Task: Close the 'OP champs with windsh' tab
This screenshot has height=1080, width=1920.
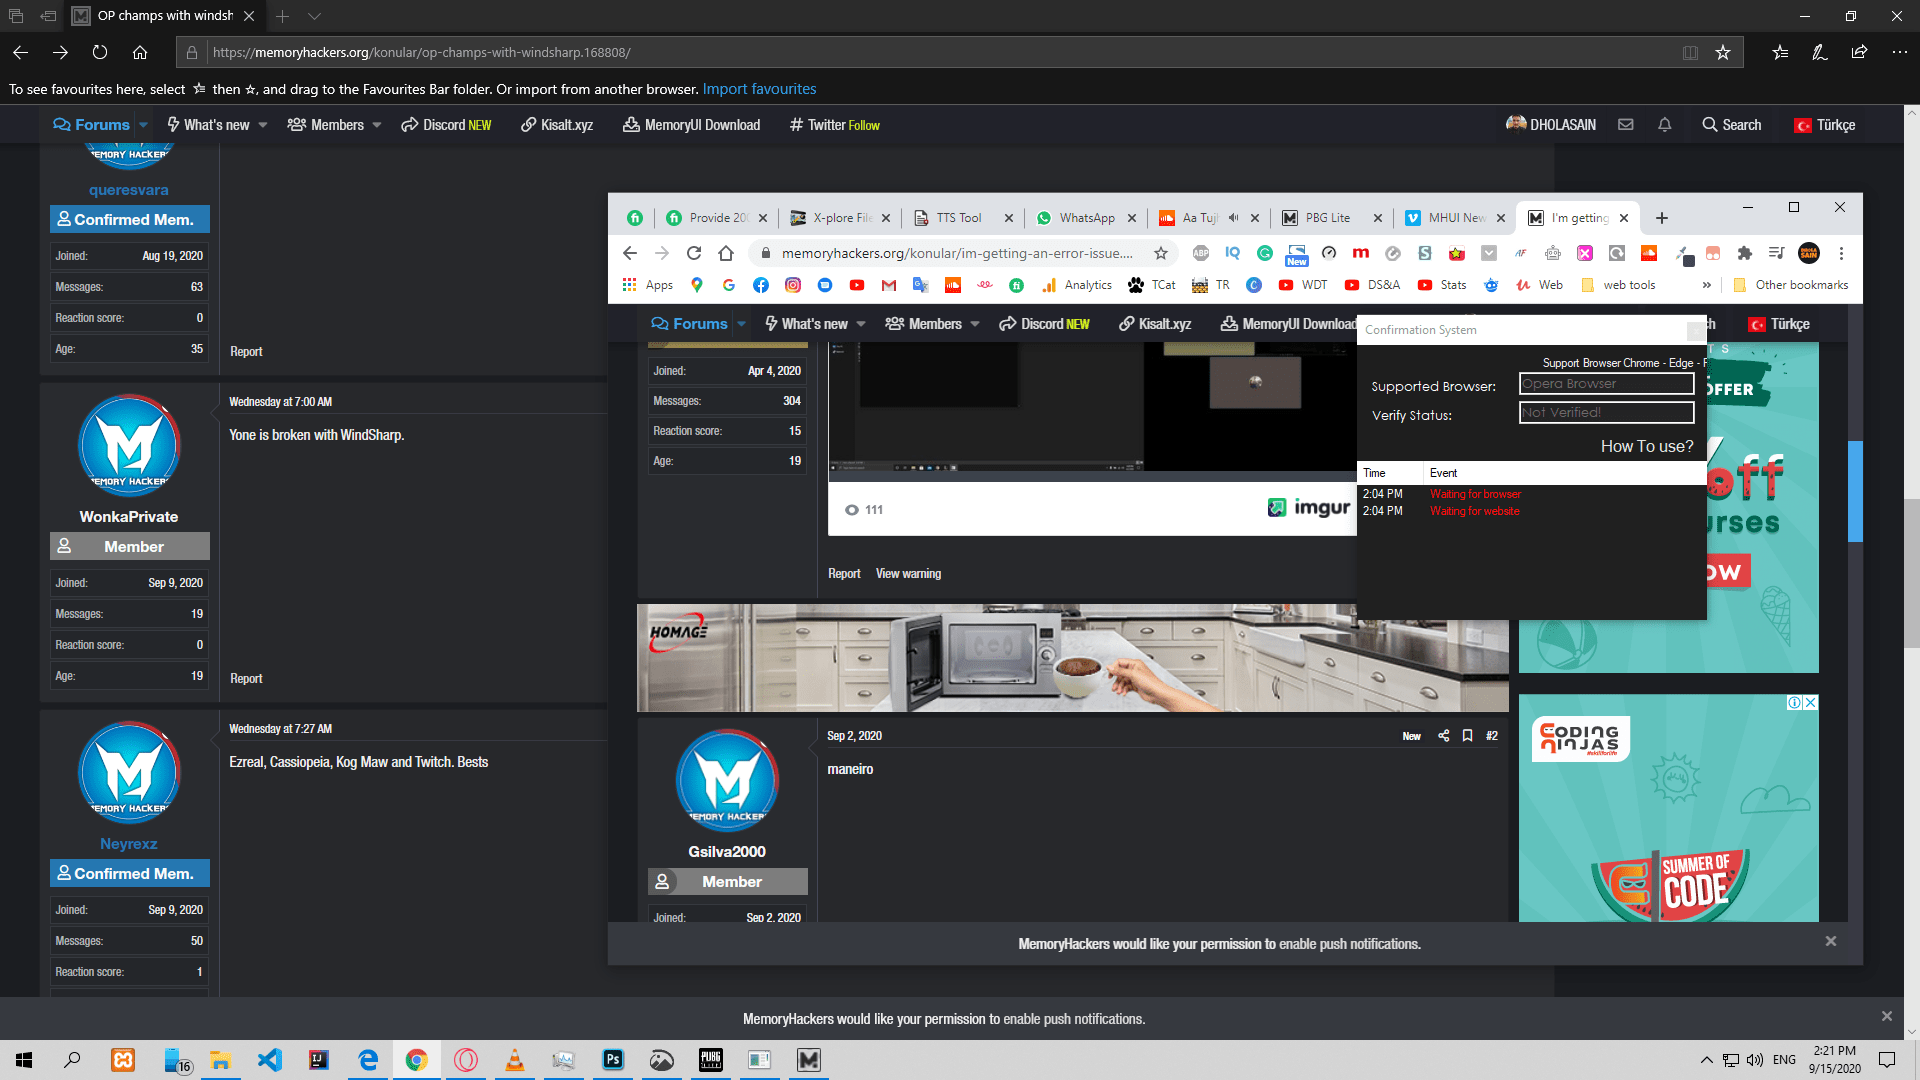Action: click(249, 16)
